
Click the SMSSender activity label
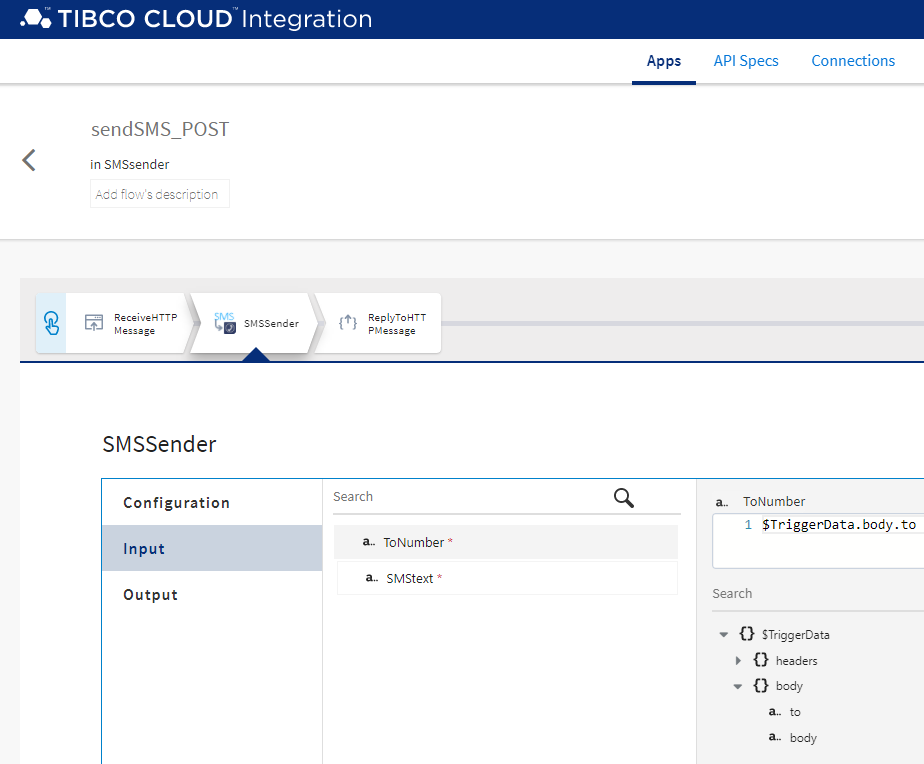coord(271,324)
